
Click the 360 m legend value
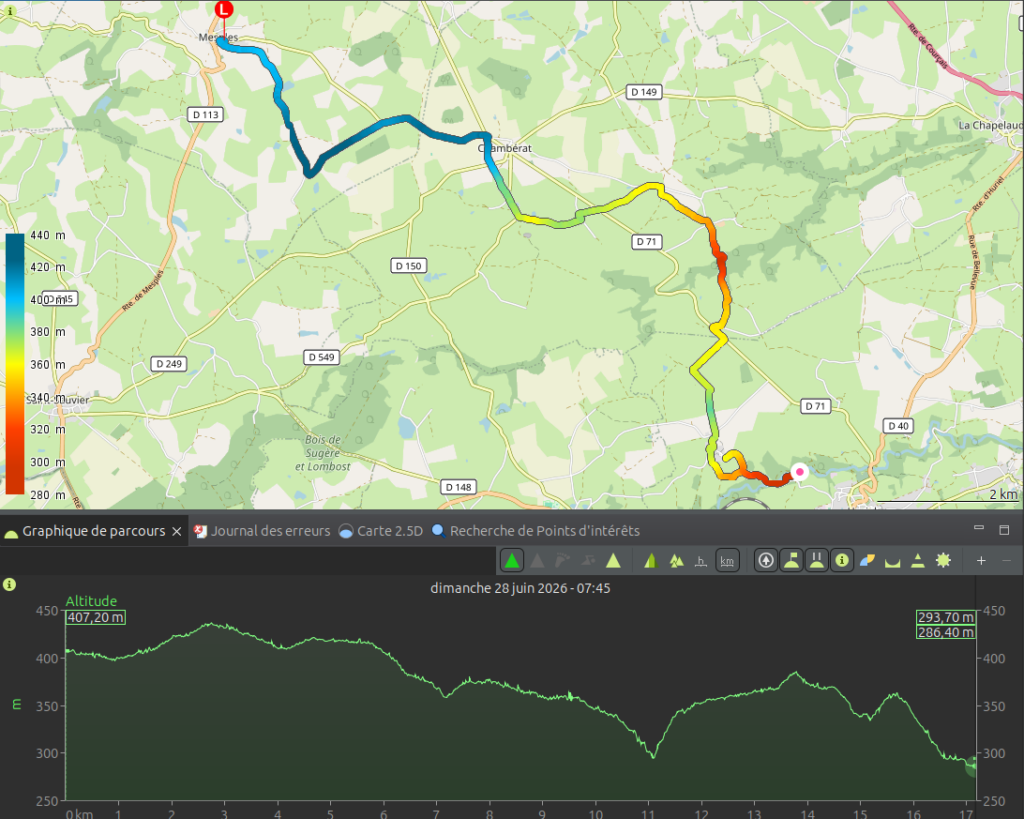[48, 364]
